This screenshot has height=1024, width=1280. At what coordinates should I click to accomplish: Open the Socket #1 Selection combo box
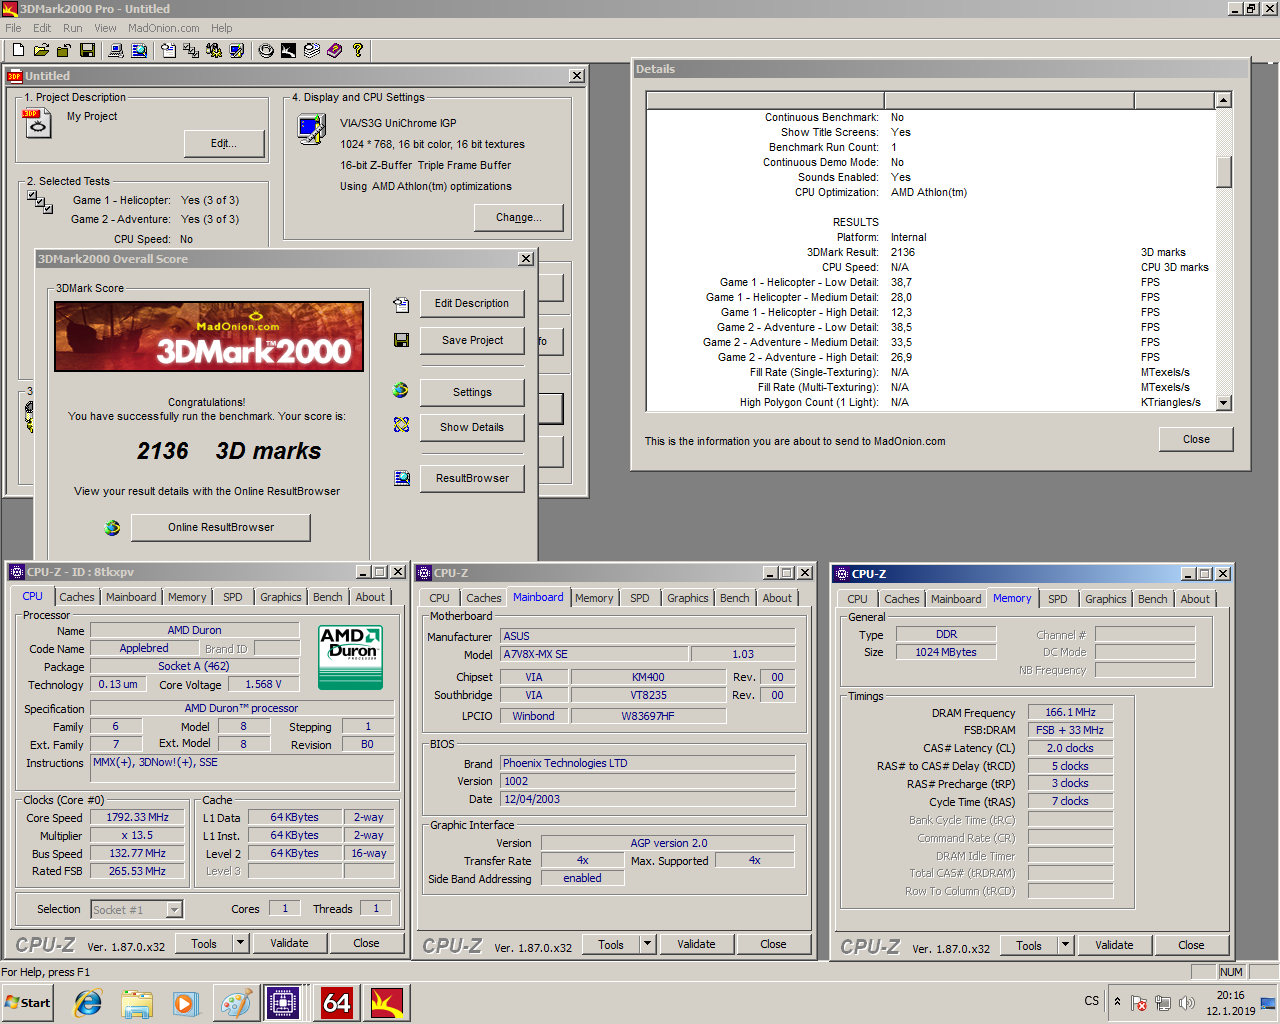click(x=137, y=909)
